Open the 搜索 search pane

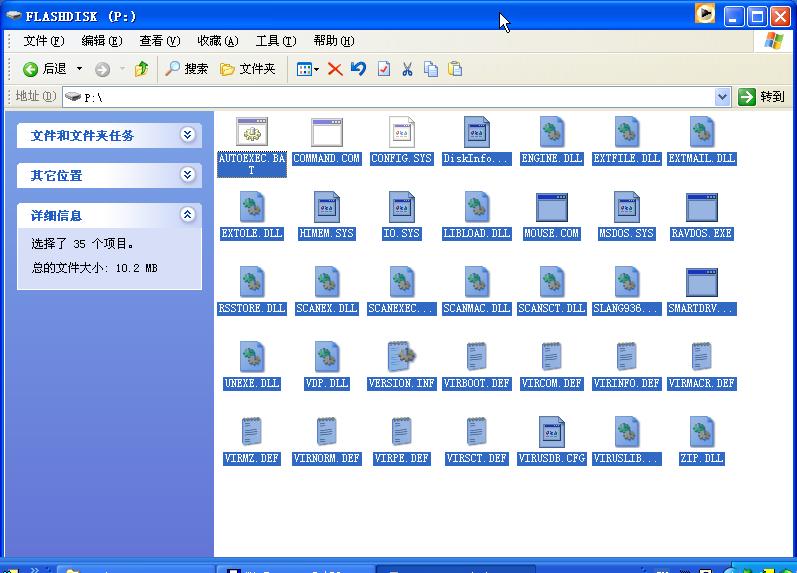(187, 69)
